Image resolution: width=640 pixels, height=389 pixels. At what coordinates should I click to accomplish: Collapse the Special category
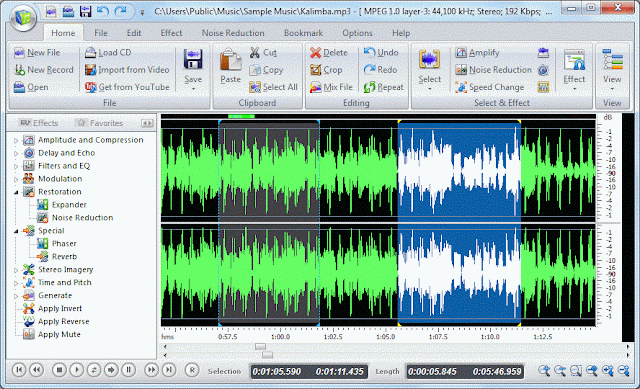coord(16,231)
